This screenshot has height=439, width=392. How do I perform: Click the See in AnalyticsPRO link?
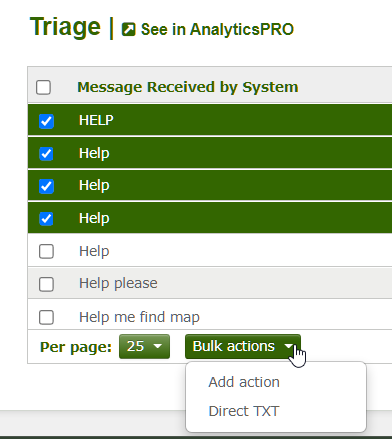[208, 29]
